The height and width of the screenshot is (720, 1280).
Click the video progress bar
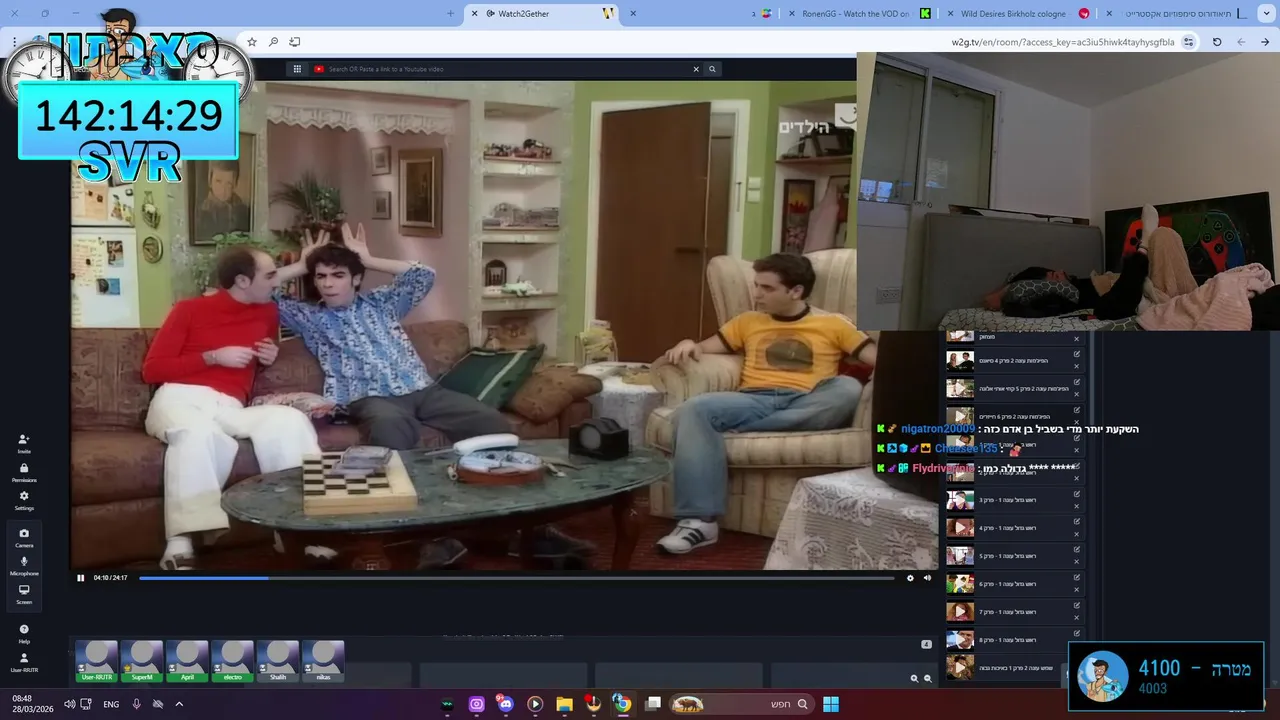(x=516, y=577)
